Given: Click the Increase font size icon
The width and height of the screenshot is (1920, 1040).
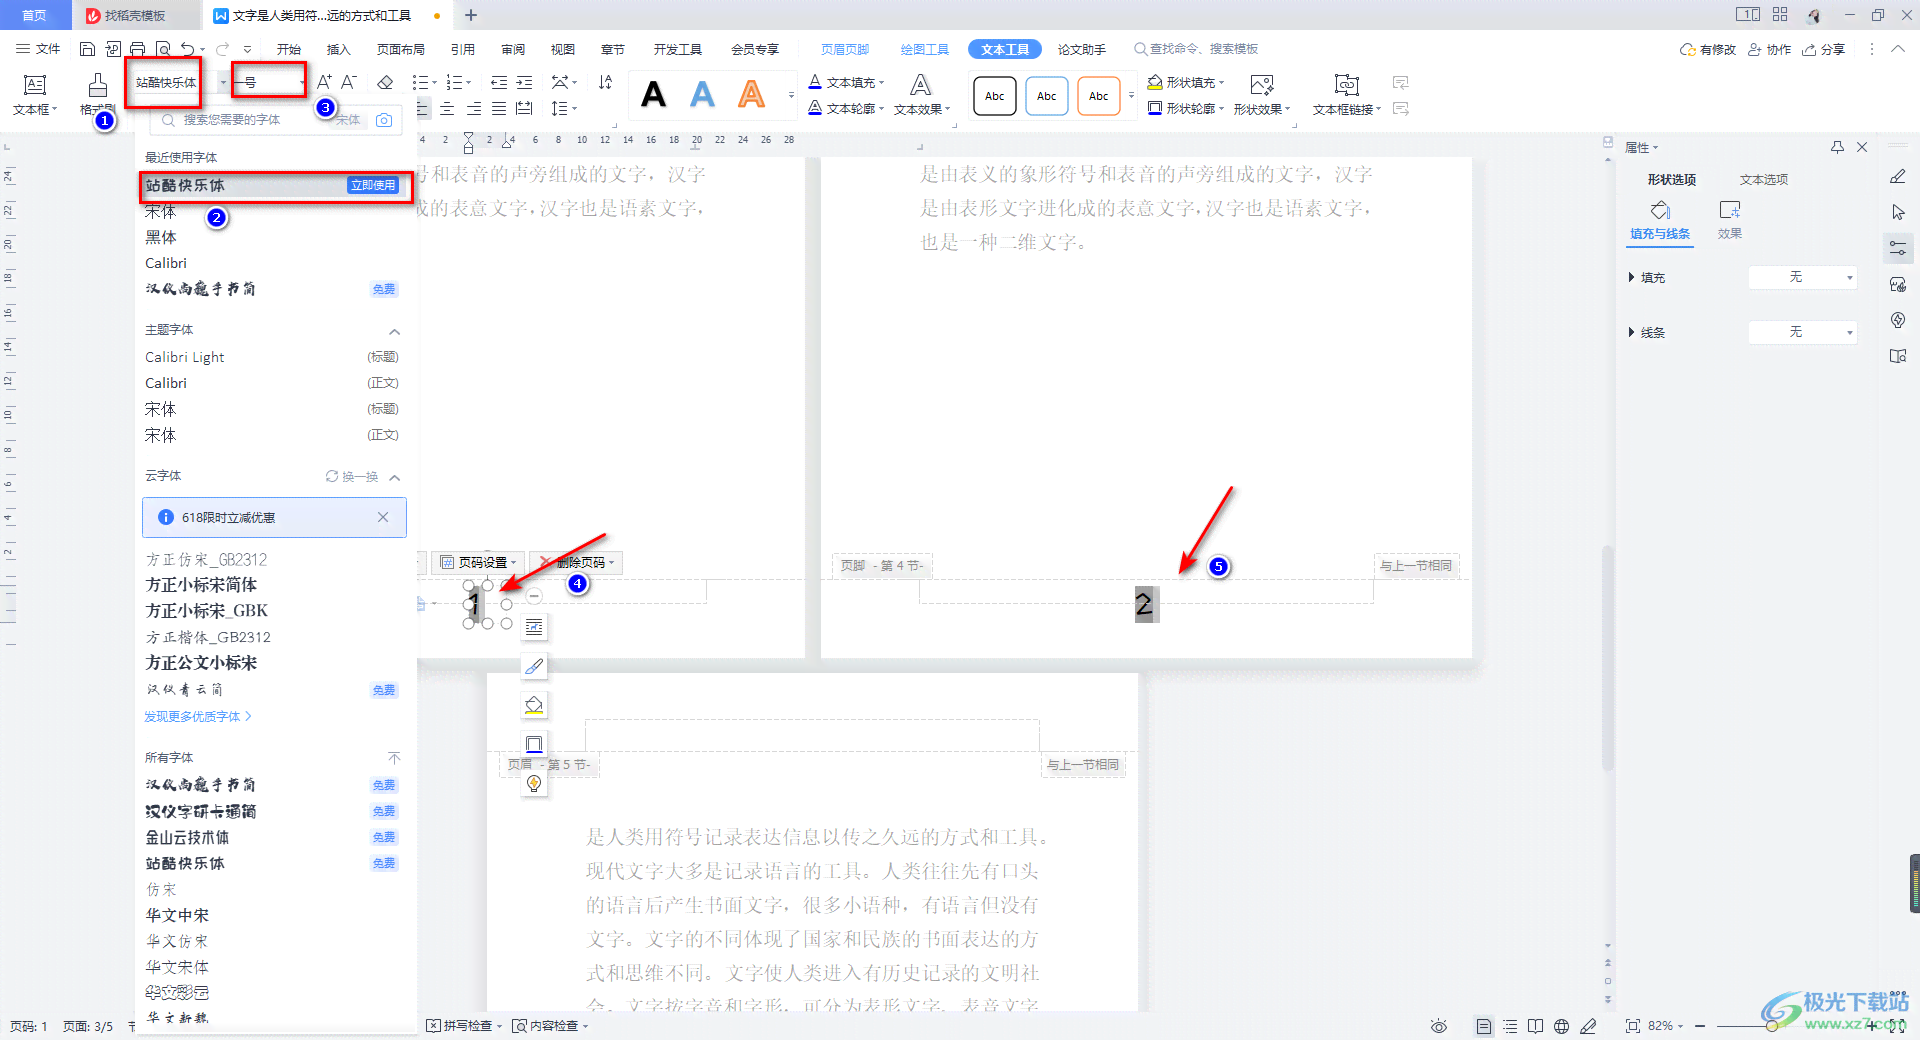Looking at the screenshot, I should coord(324,83).
